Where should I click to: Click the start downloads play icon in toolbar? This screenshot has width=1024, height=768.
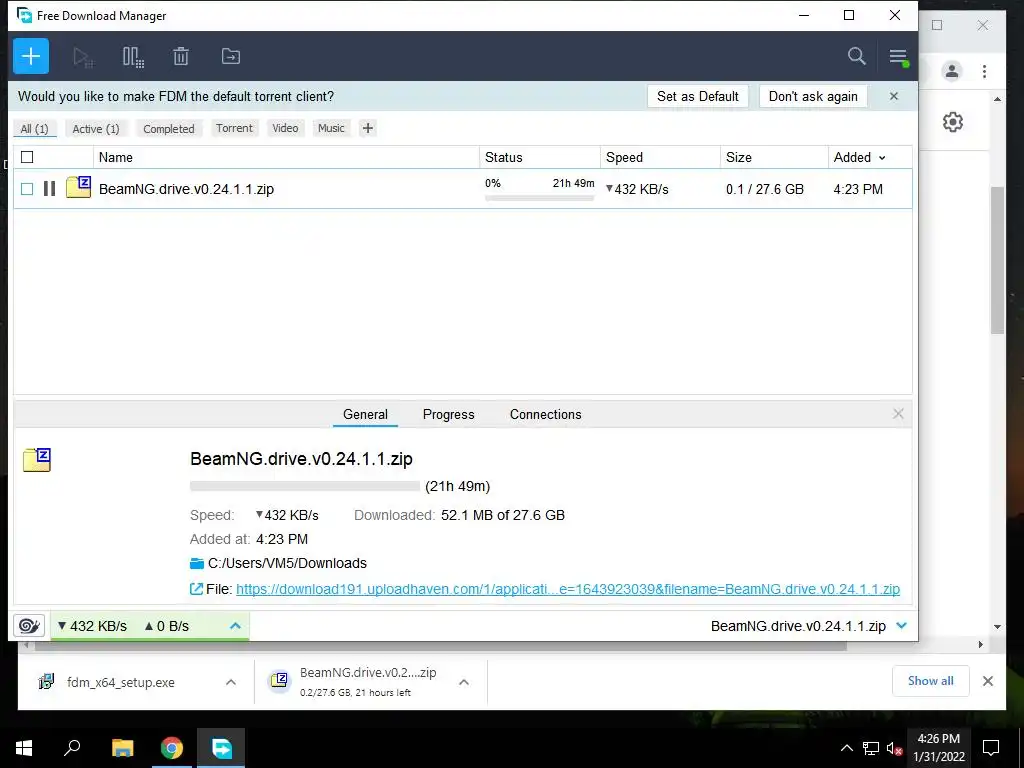point(83,57)
